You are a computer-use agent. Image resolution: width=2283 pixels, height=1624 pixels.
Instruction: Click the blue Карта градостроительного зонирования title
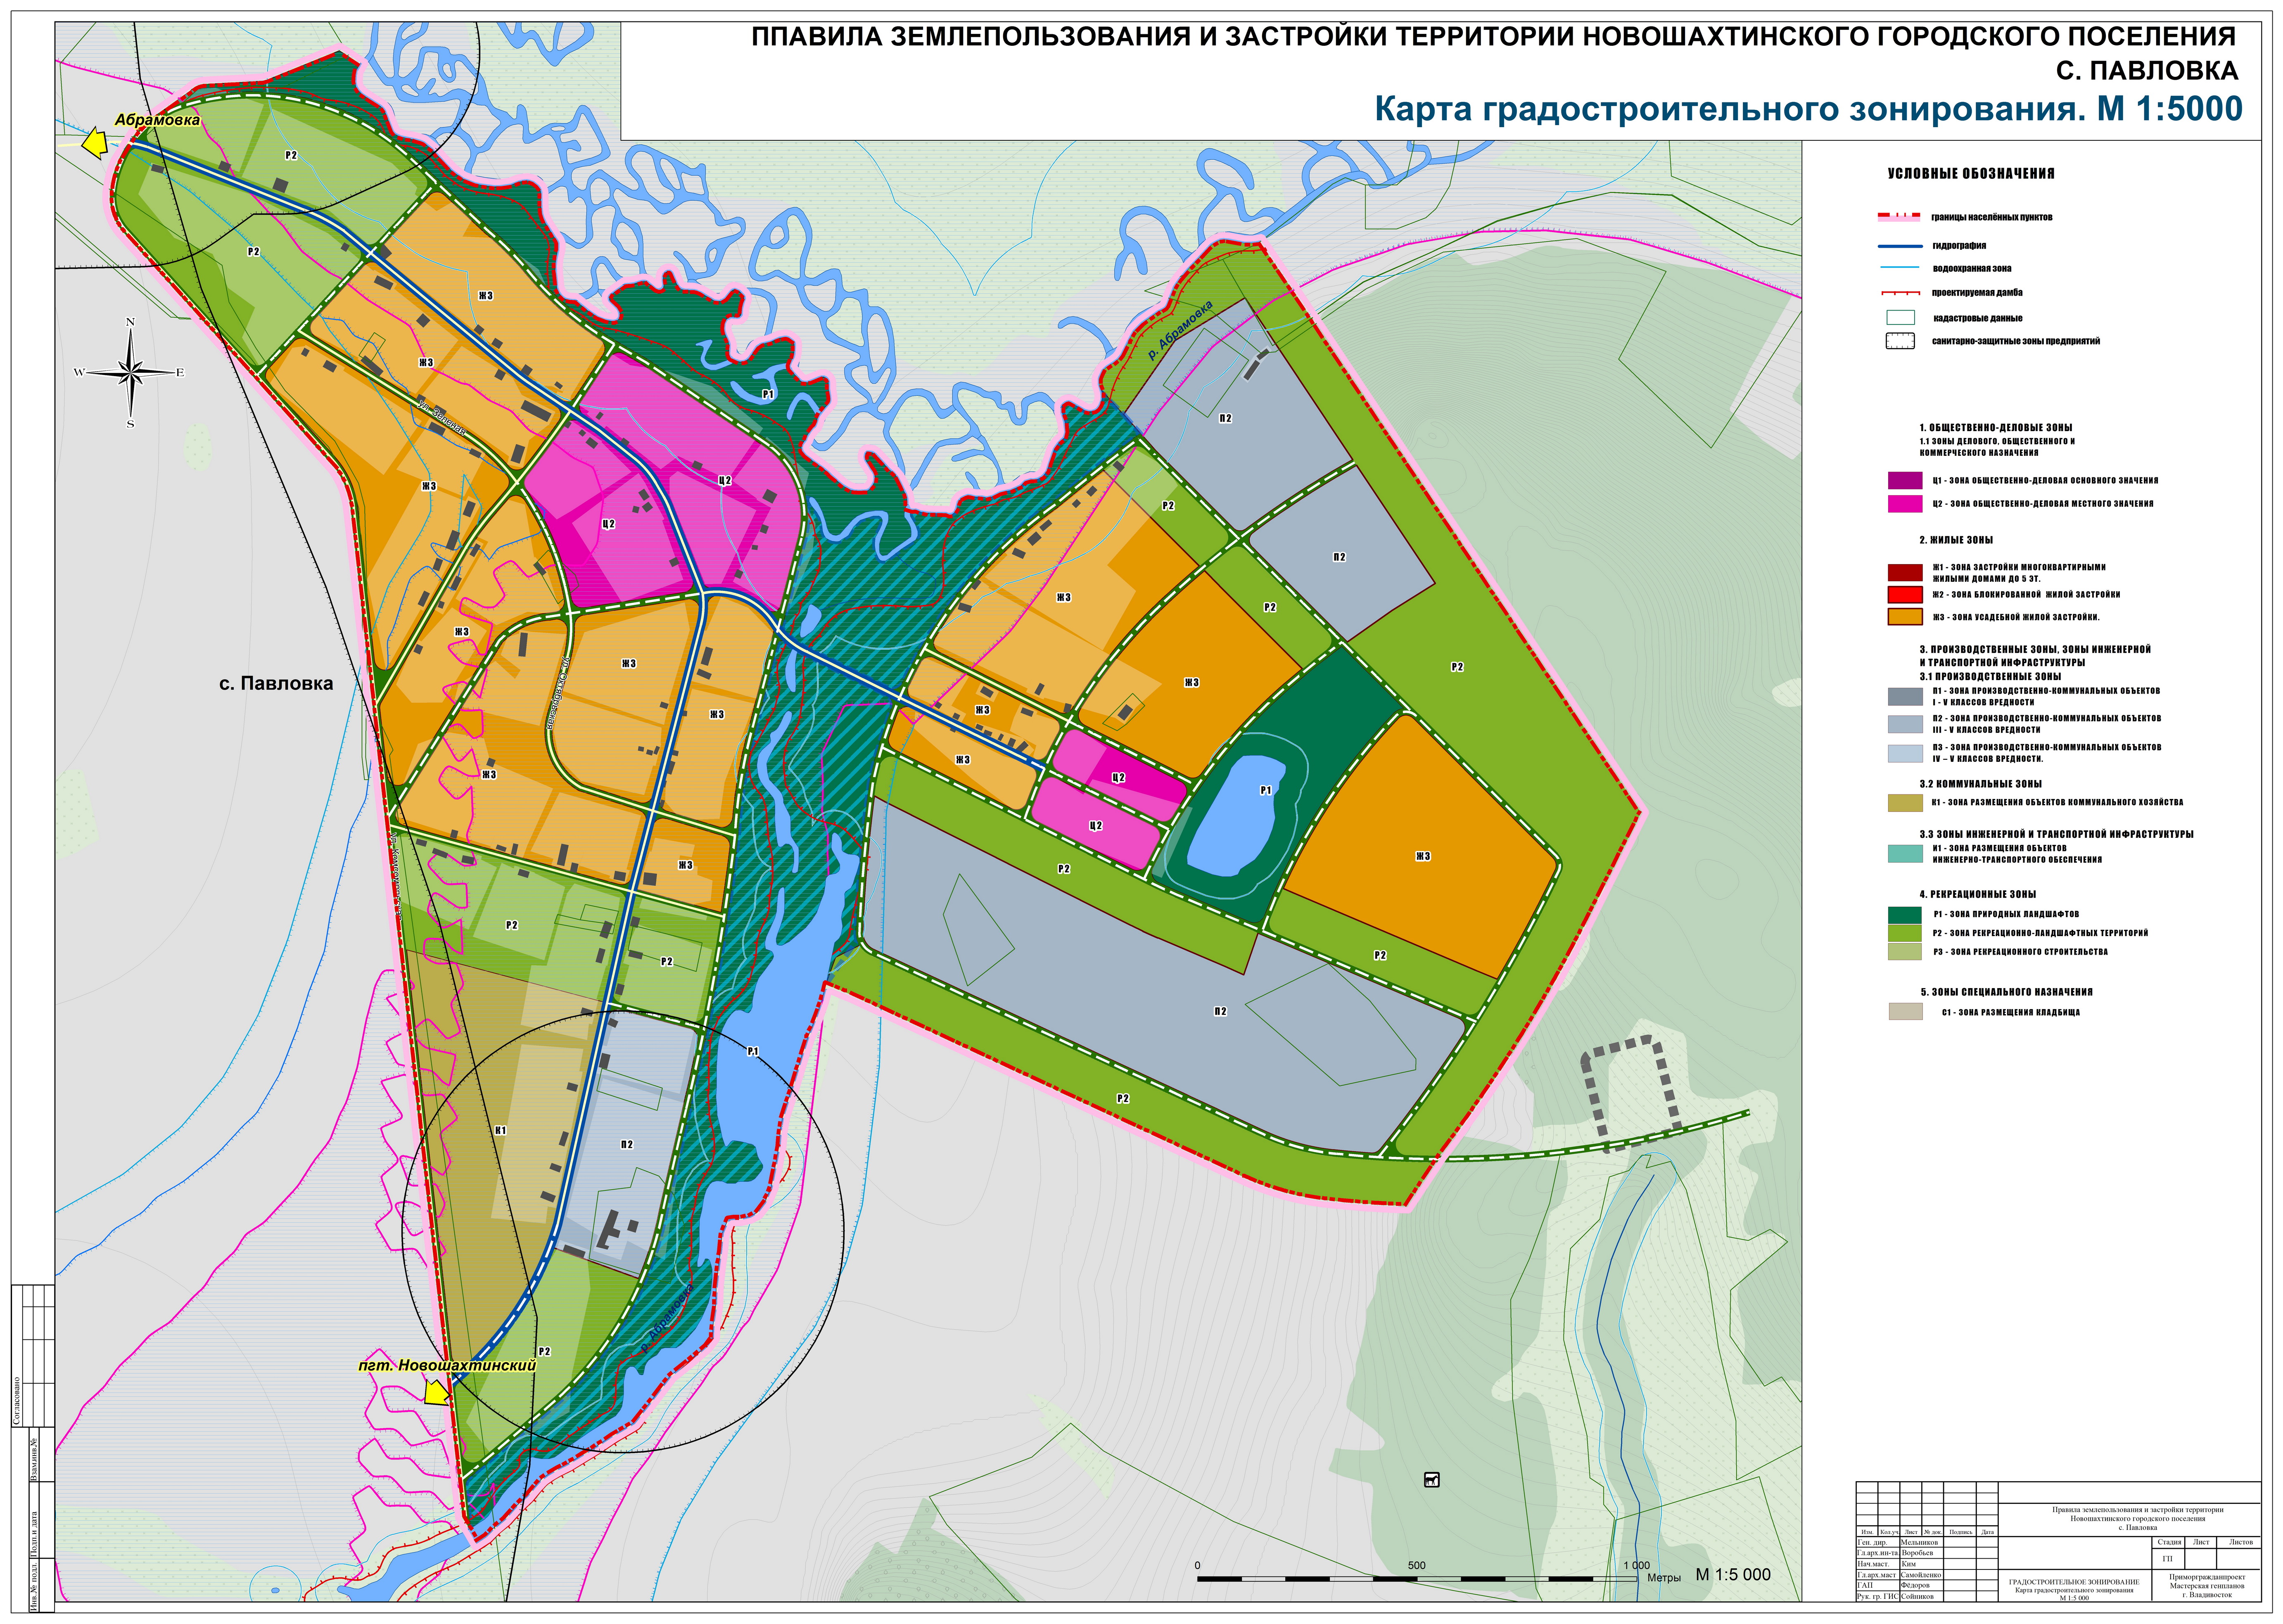1809,109
